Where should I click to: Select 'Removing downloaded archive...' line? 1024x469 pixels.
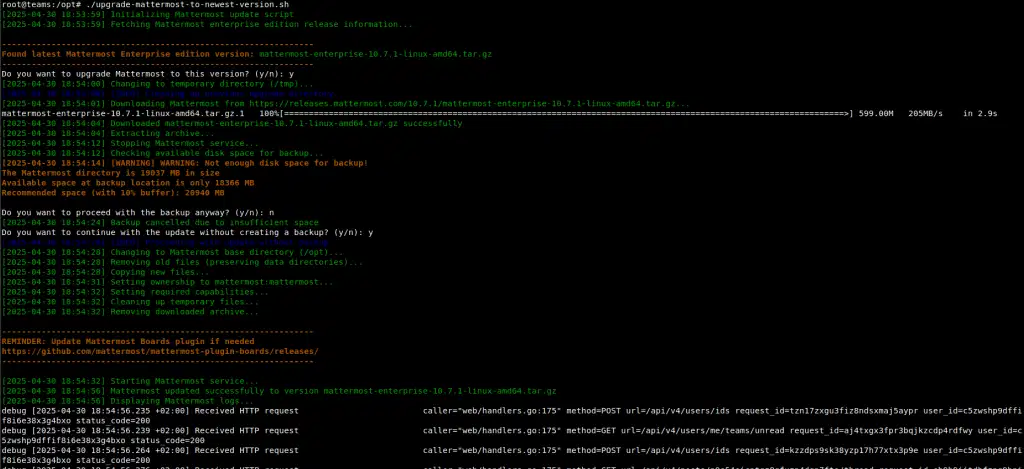coord(130,312)
